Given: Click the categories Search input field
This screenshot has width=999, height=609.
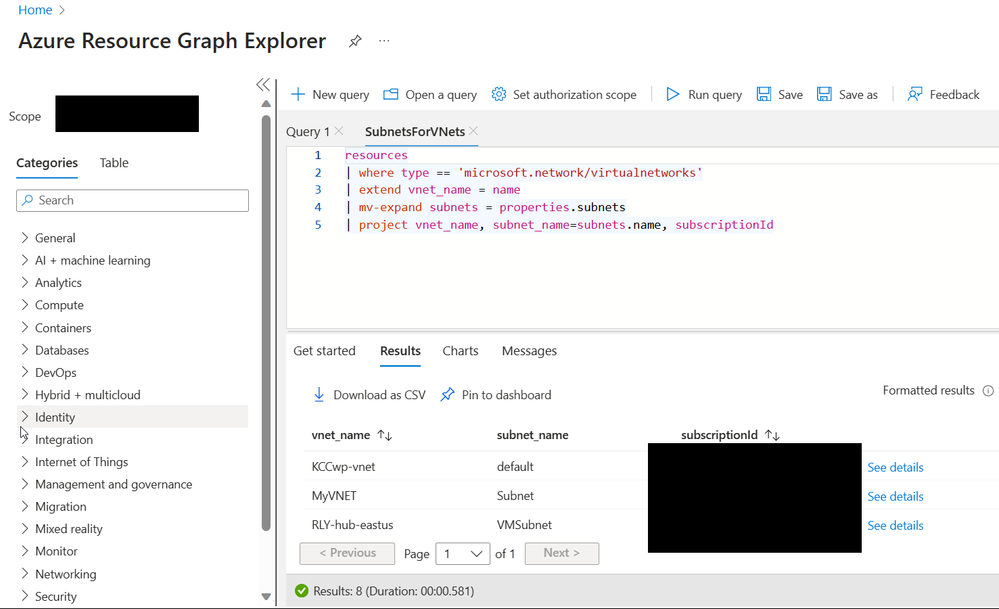Looking at the screenshot, I should point(133,200).
